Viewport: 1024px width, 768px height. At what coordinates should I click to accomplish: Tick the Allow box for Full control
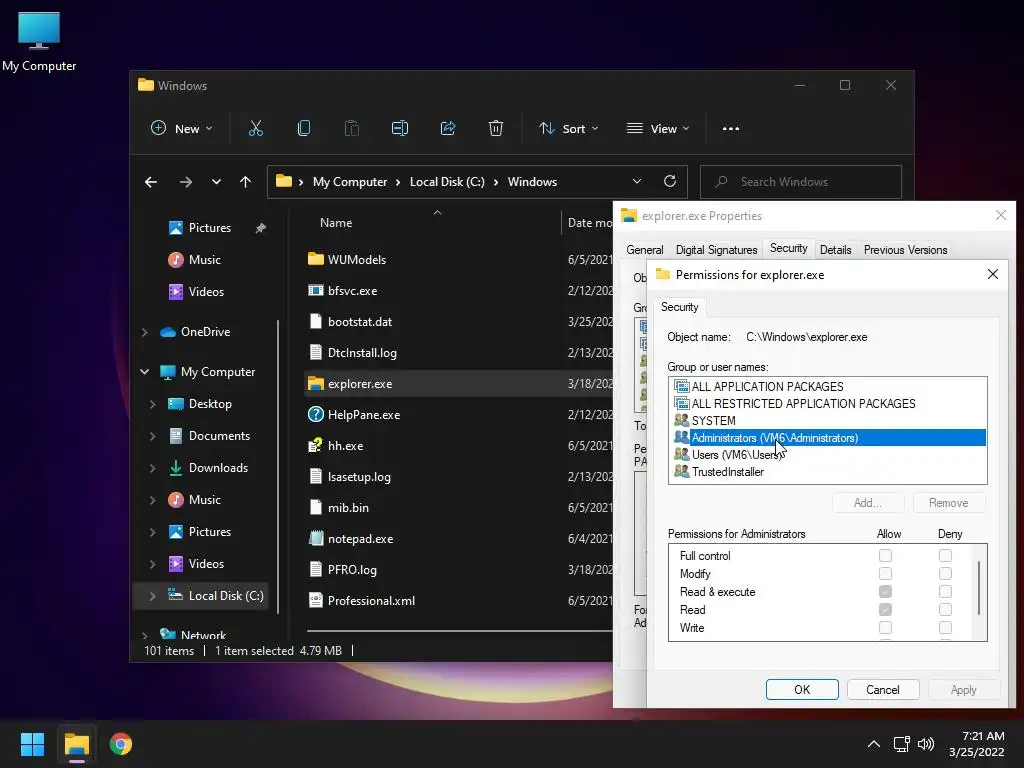885,556
